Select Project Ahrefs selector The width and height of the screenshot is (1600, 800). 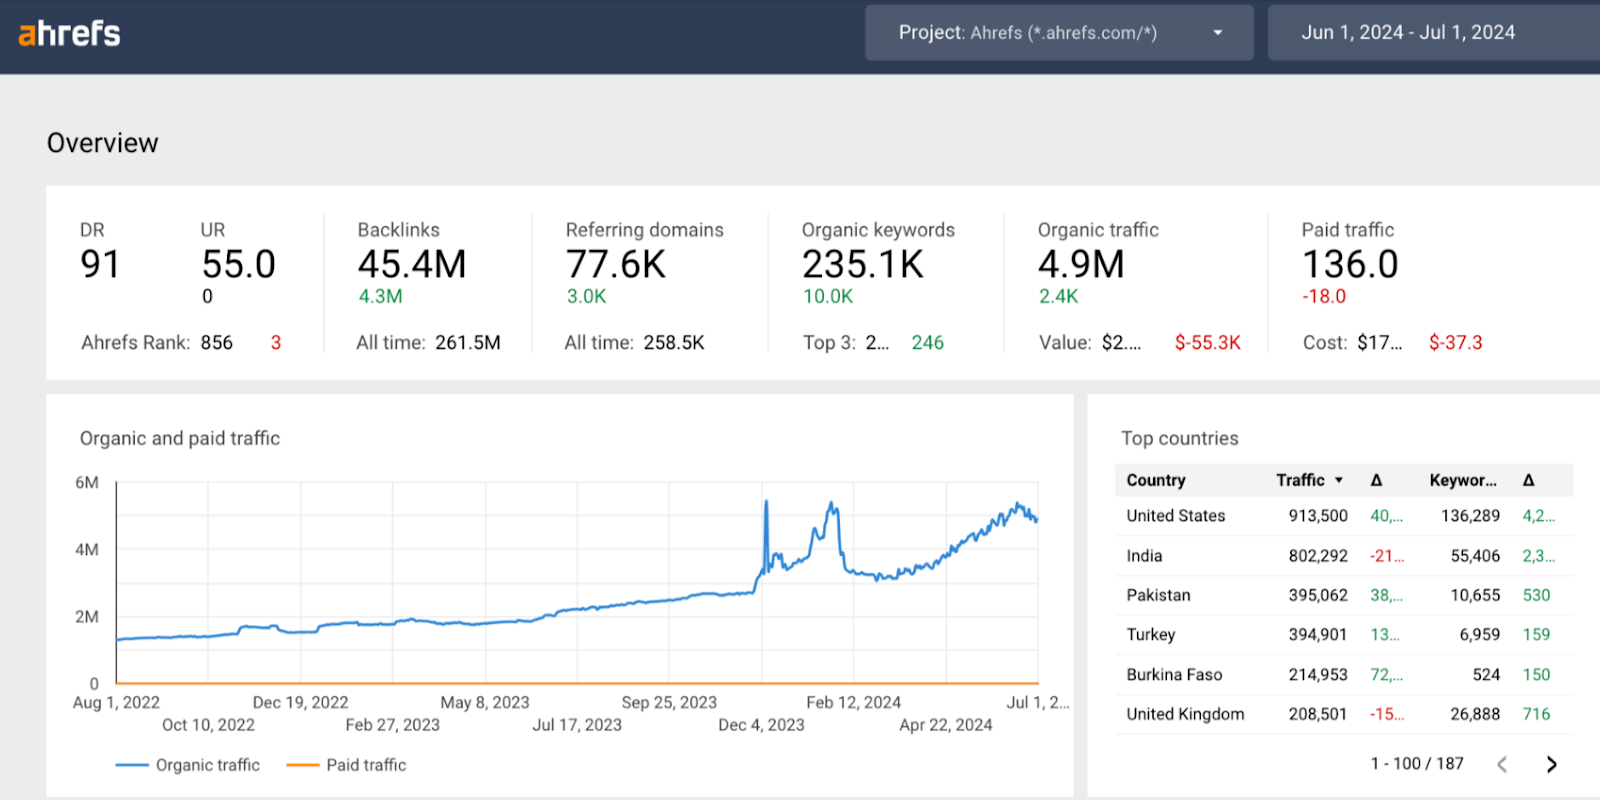coord(1059,33)
